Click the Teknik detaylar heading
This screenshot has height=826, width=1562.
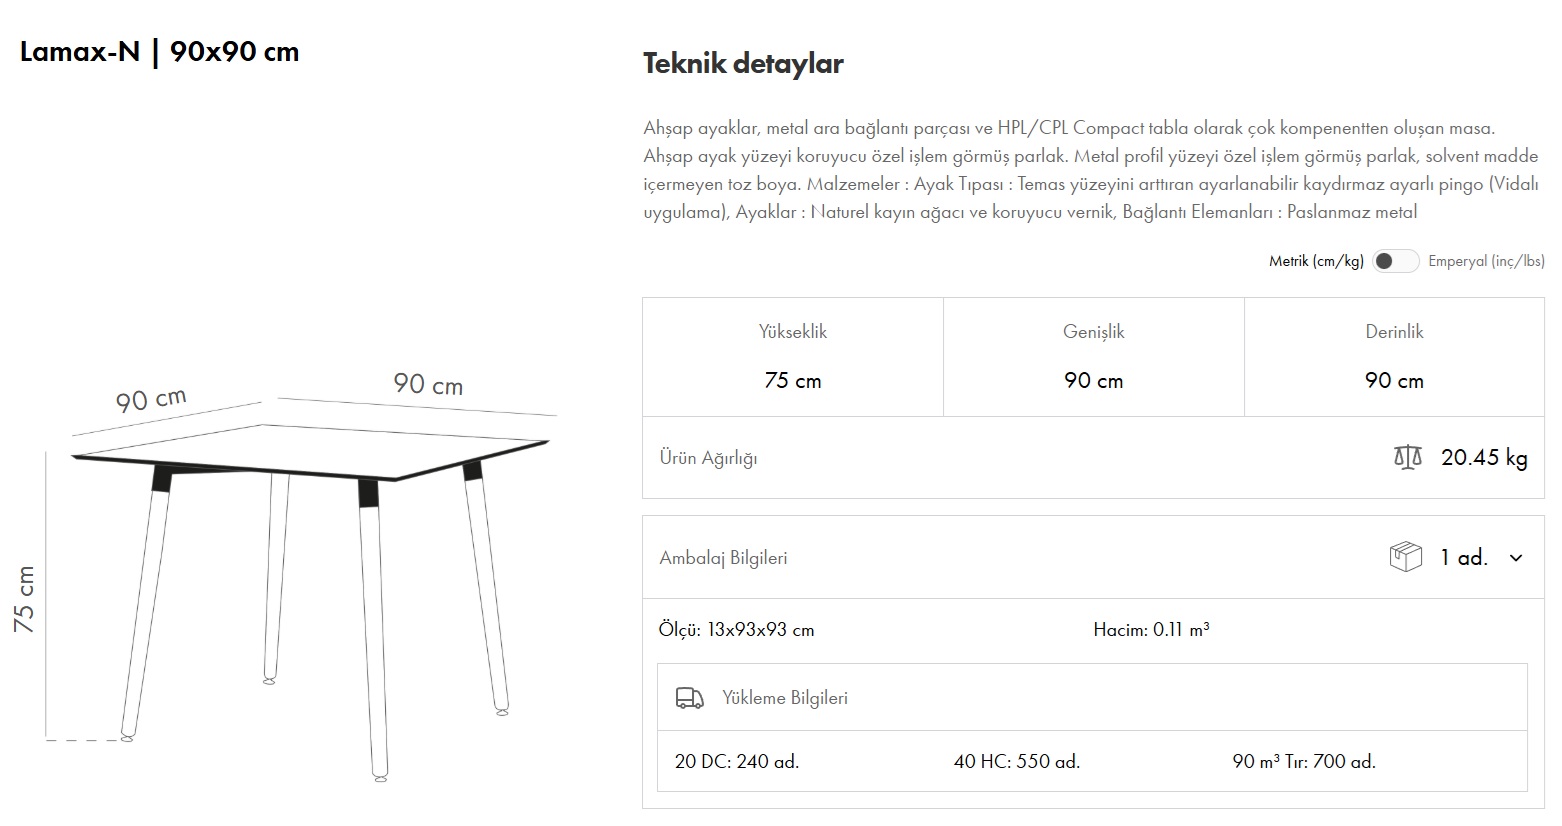point(743,64)
